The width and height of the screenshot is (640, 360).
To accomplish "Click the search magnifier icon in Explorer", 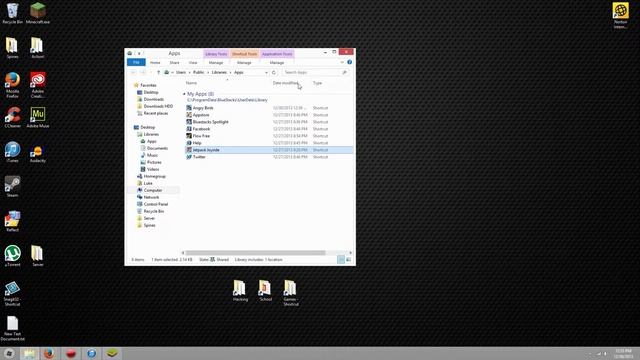I will tap(344, 72).
